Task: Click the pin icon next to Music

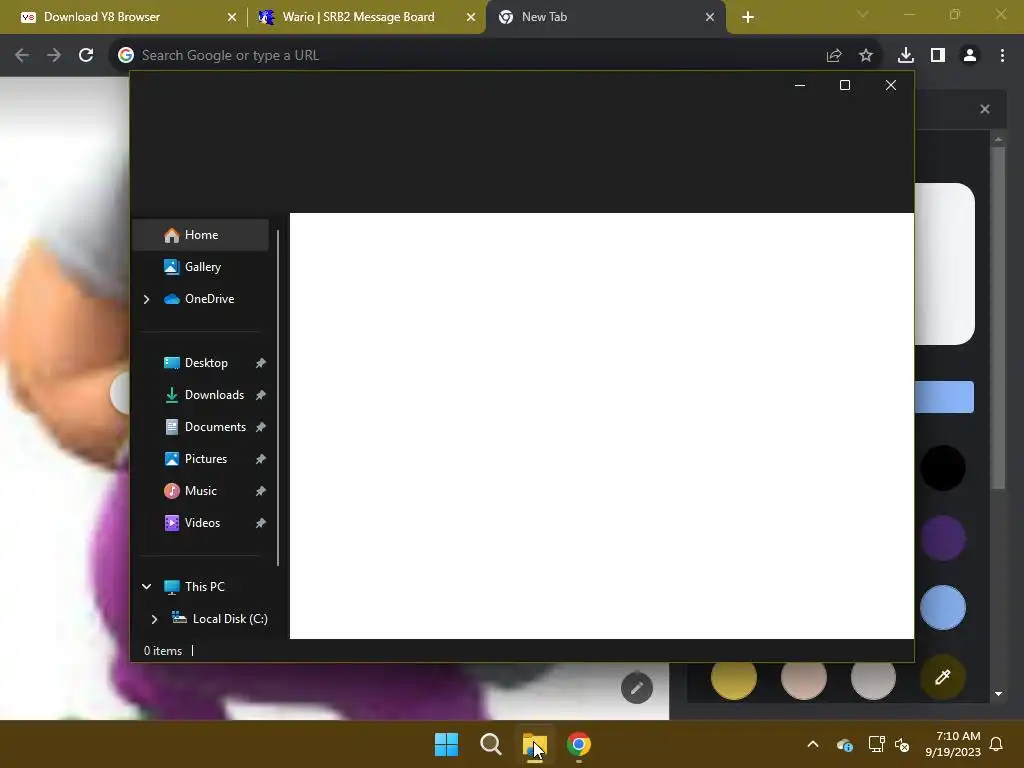Action: click(261, 491)
